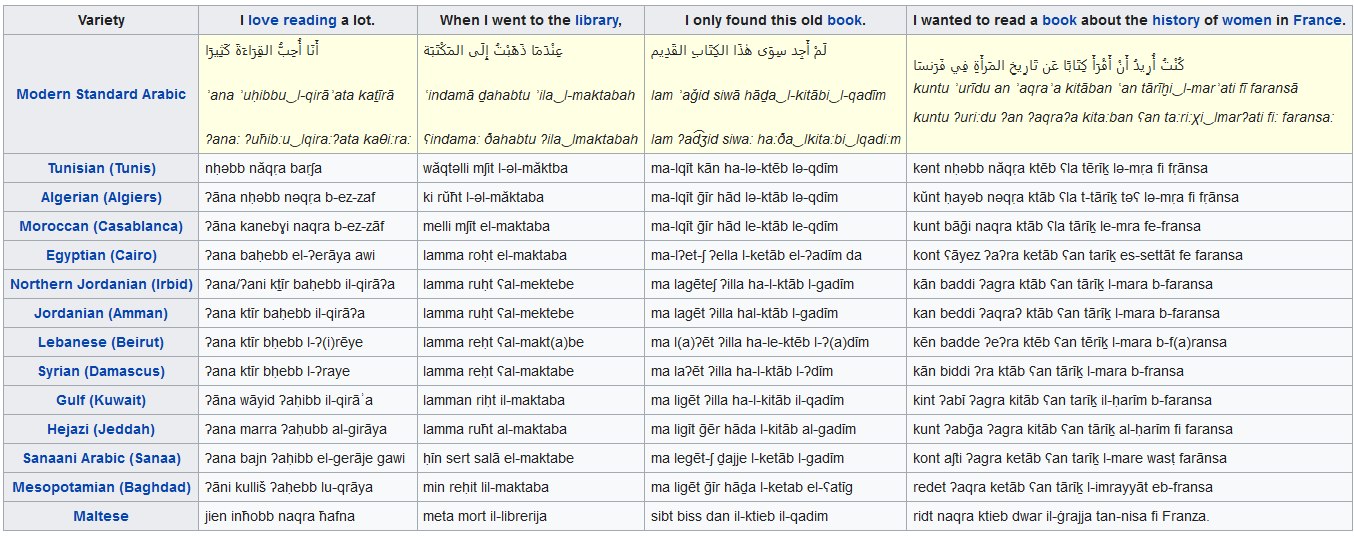Screen dimensions: 1354x536
Task: Click the Tunisian (Tunis) variety link
Action: pyautogui.click(x=101, y=168)
